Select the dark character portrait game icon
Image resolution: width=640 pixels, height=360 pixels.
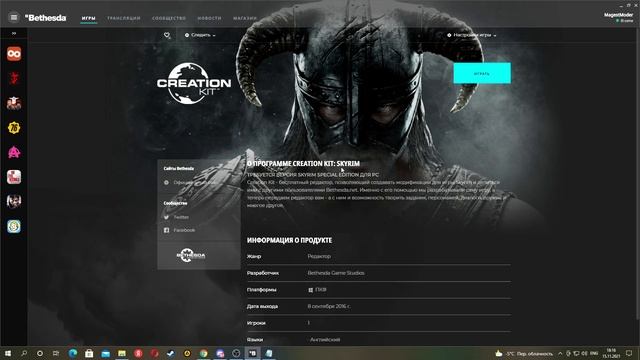point(14,201)
